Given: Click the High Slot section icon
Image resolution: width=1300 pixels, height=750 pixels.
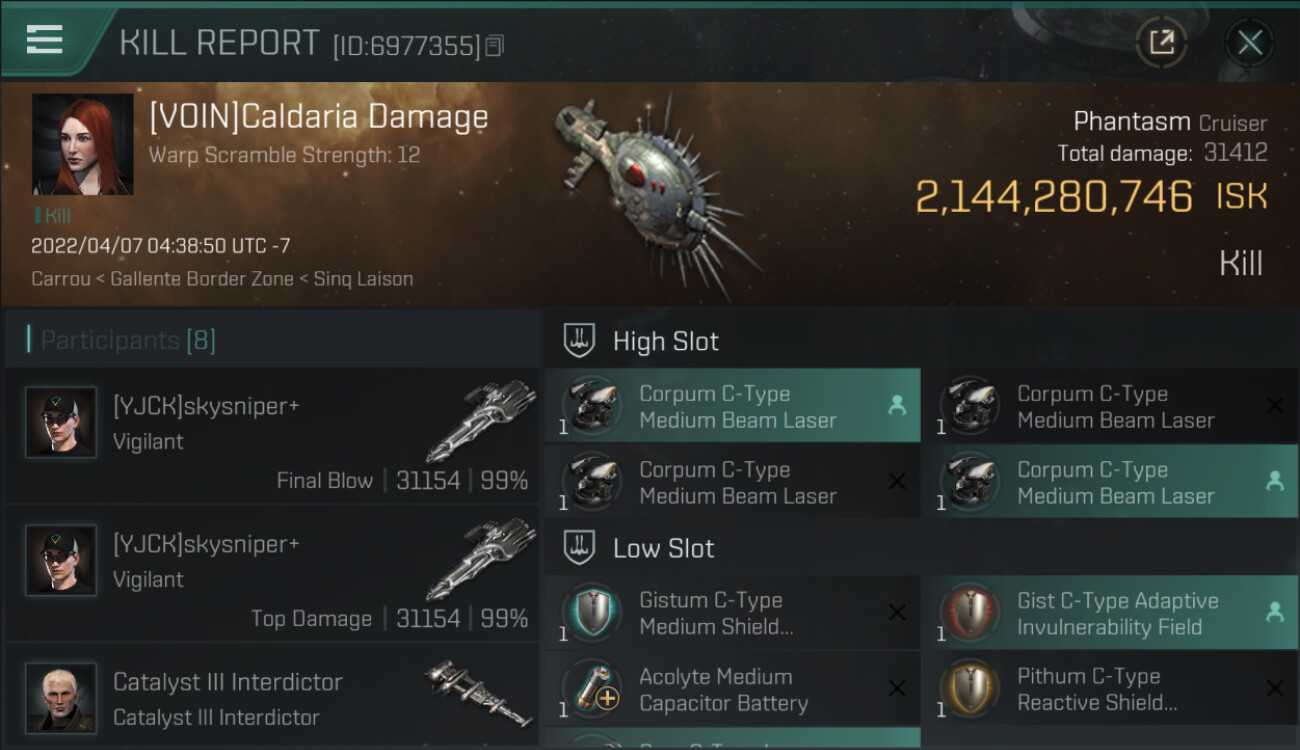Looking at the screenshot, I should tap(580, 341).
